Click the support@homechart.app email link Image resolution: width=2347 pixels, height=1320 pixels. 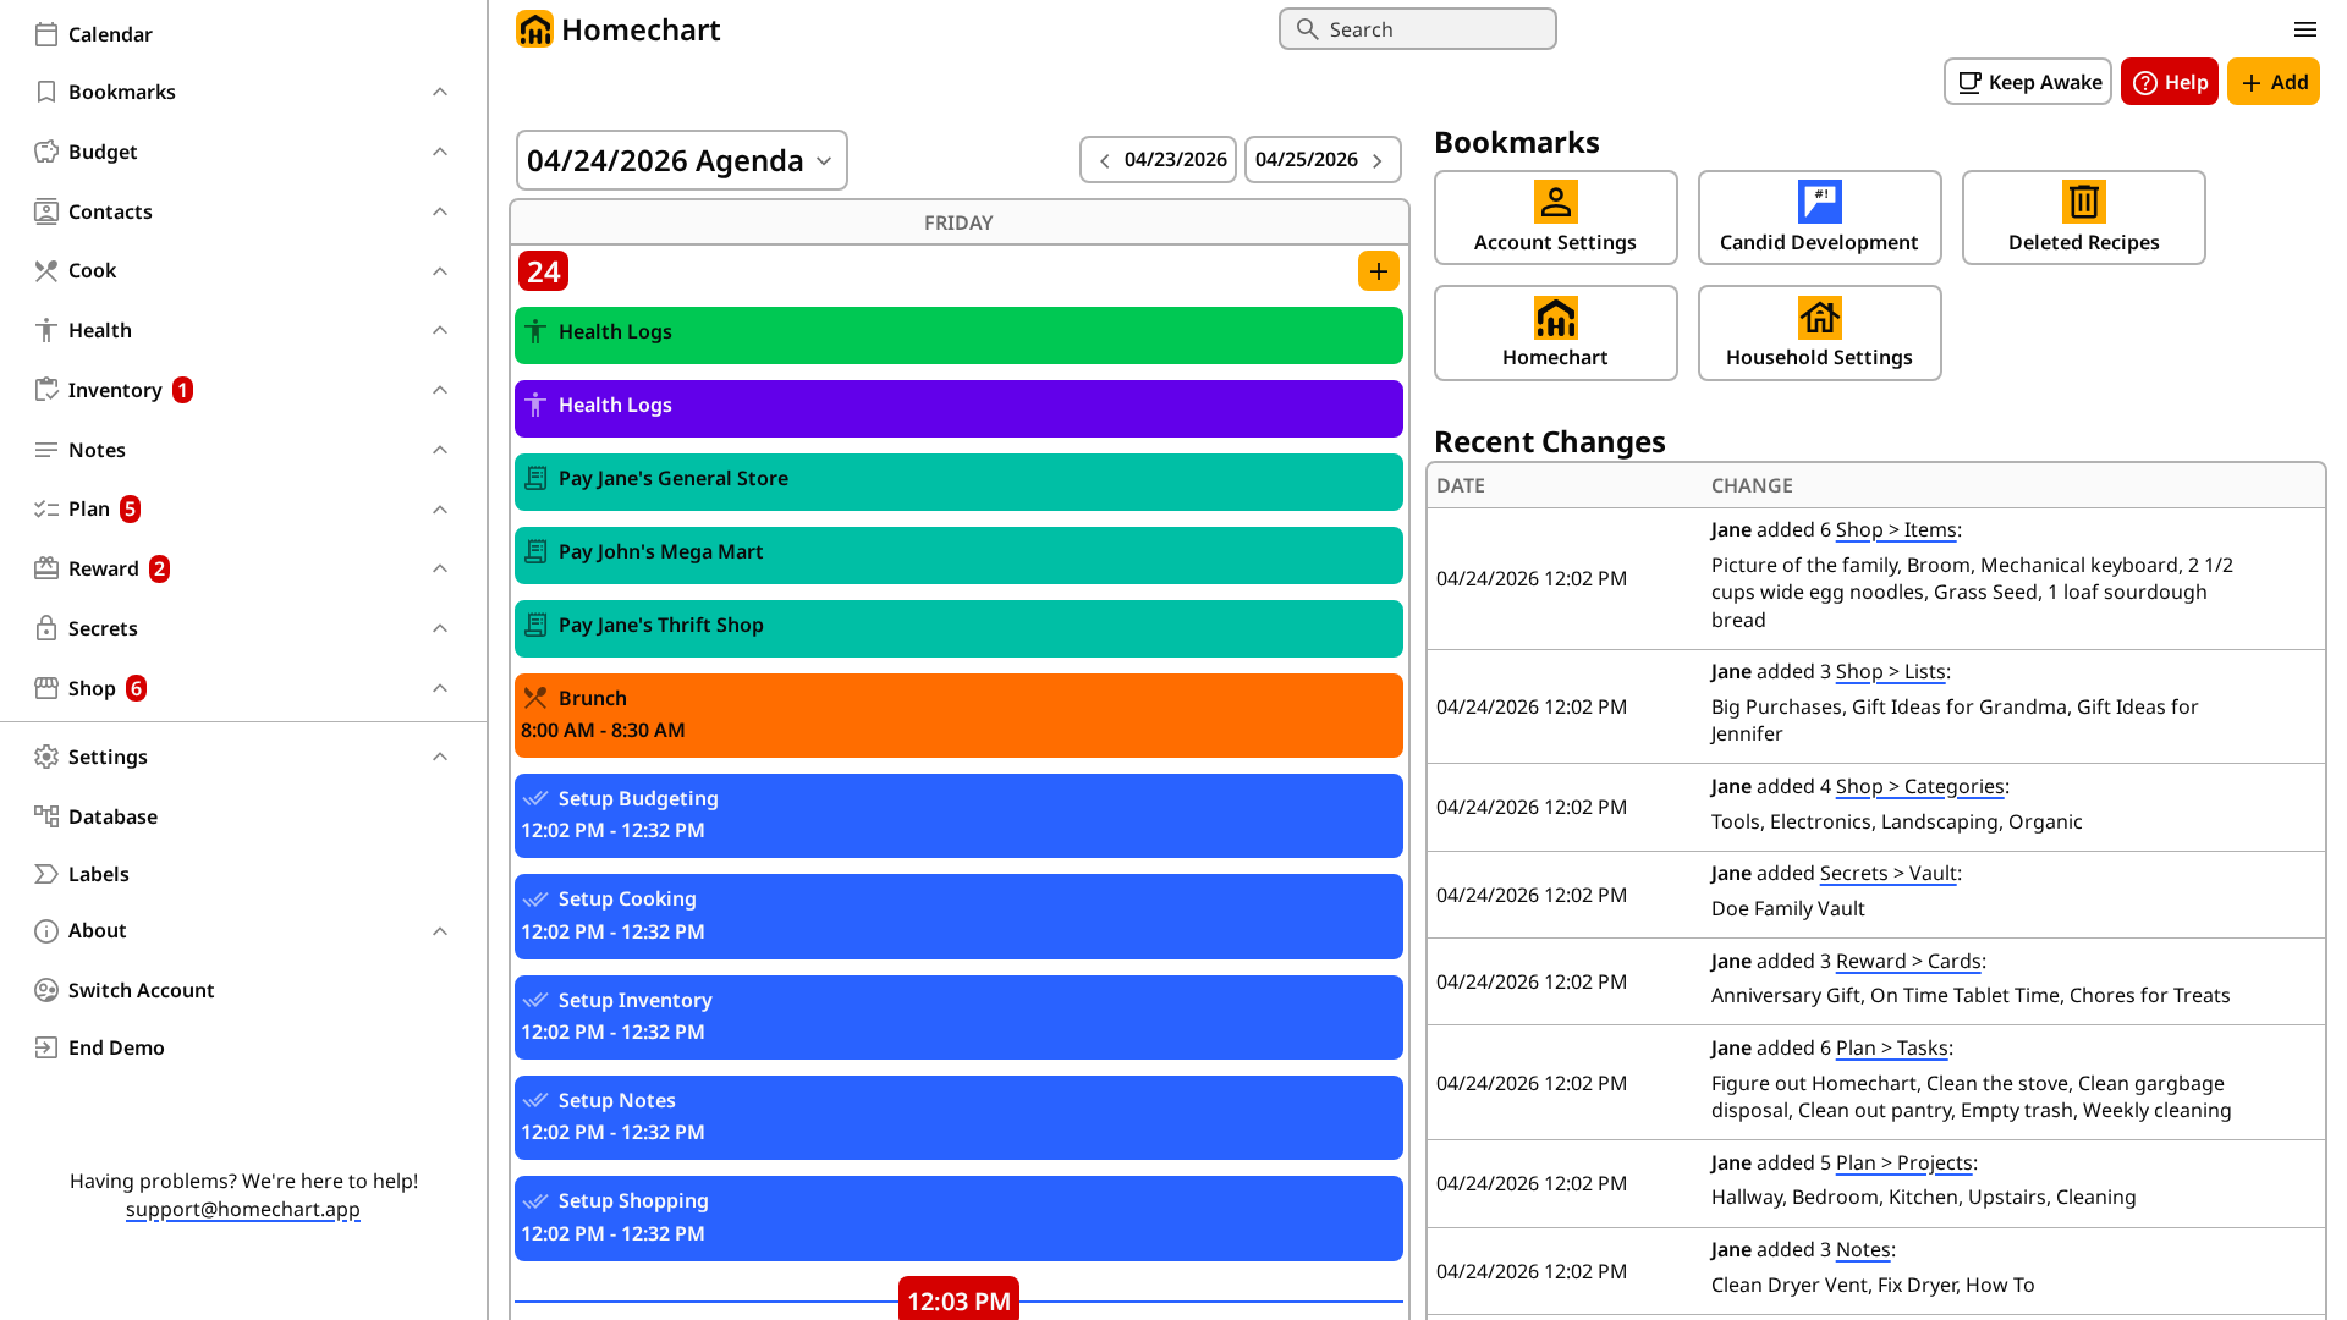tap(243, 1209)
